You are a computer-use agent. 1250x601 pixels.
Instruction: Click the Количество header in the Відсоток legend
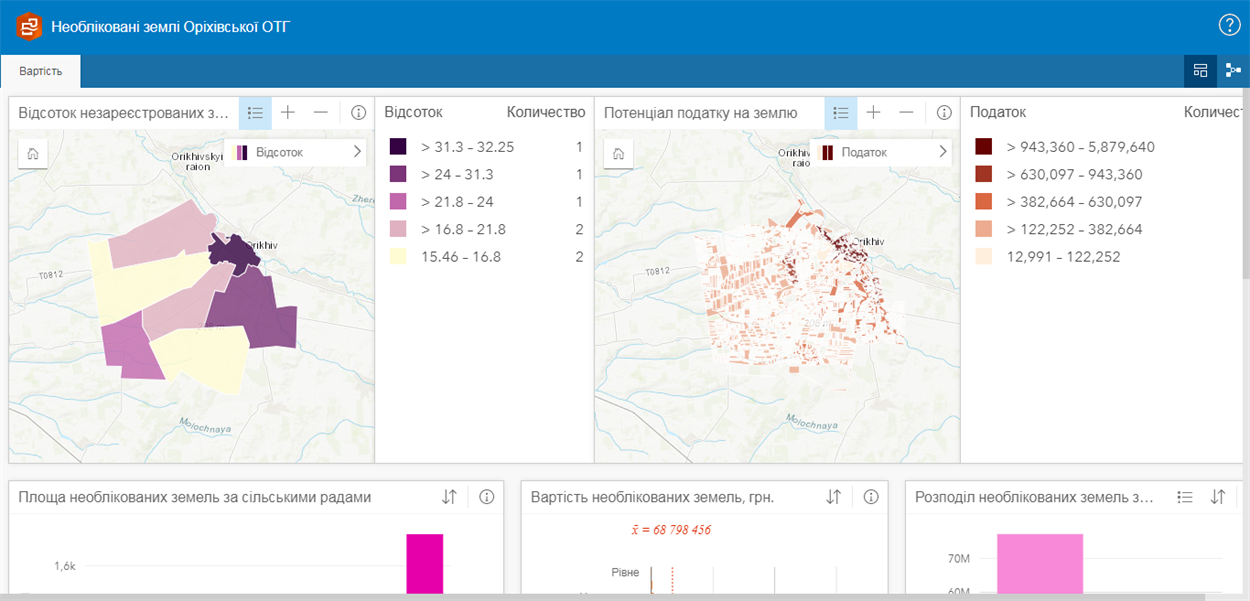tap(546, 113)
